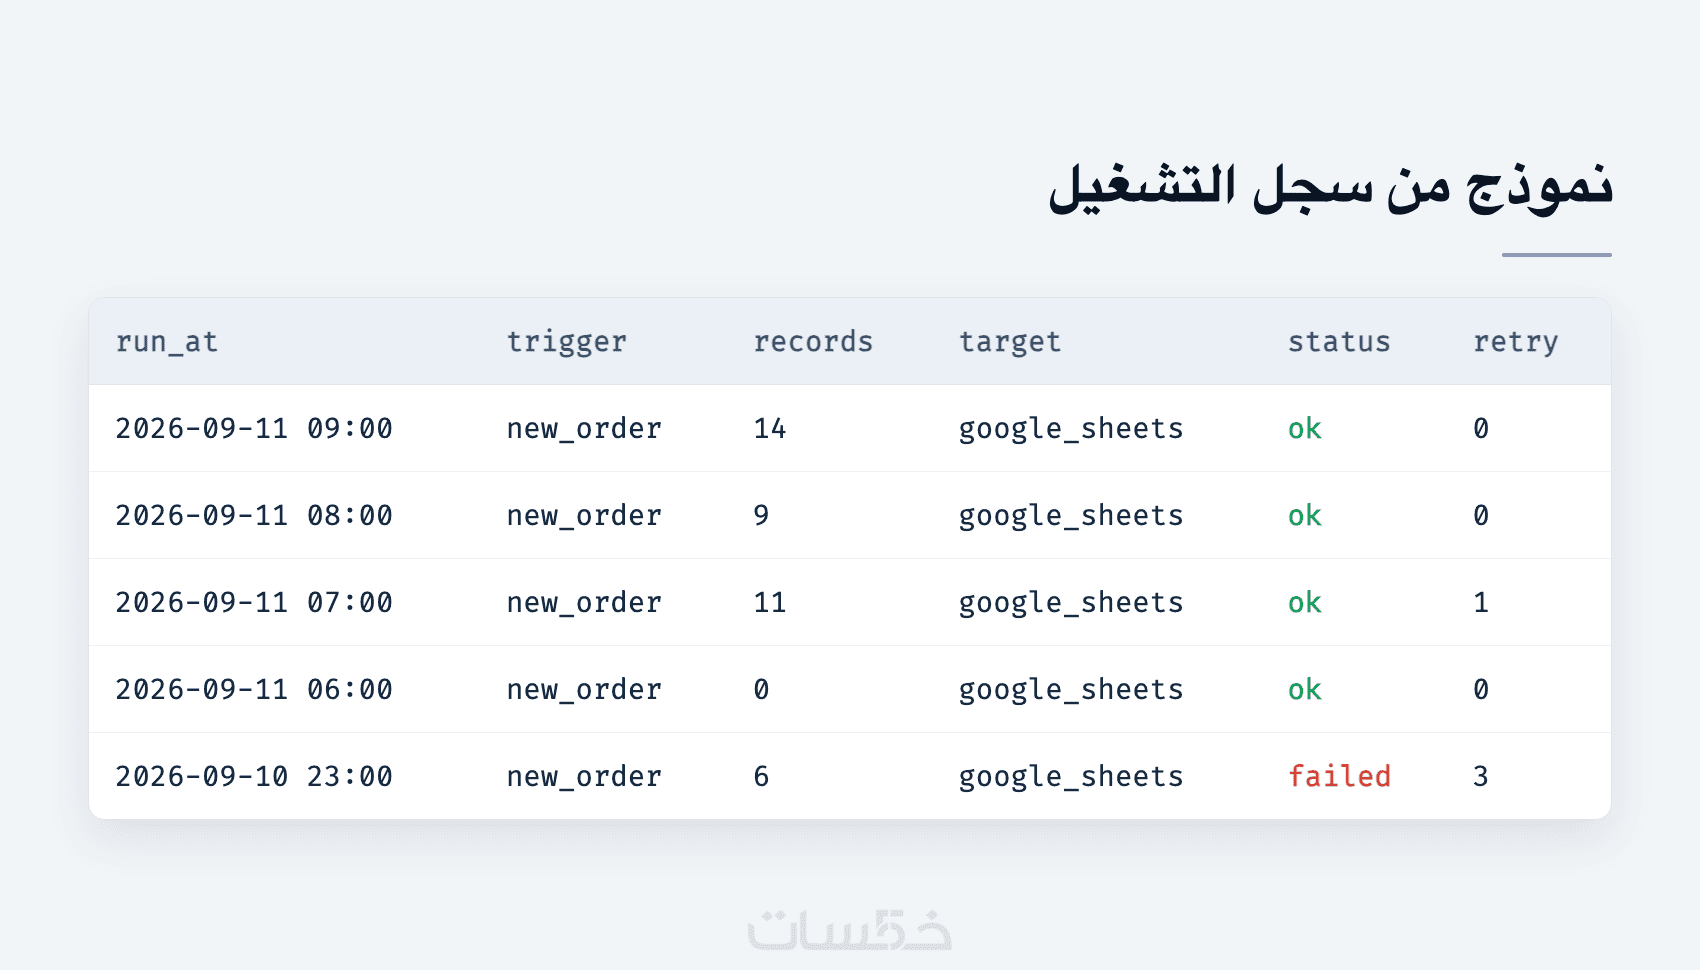Click the retry column header
The width and height of the screenshot is (1700, 970).
tap(1515, 342)
